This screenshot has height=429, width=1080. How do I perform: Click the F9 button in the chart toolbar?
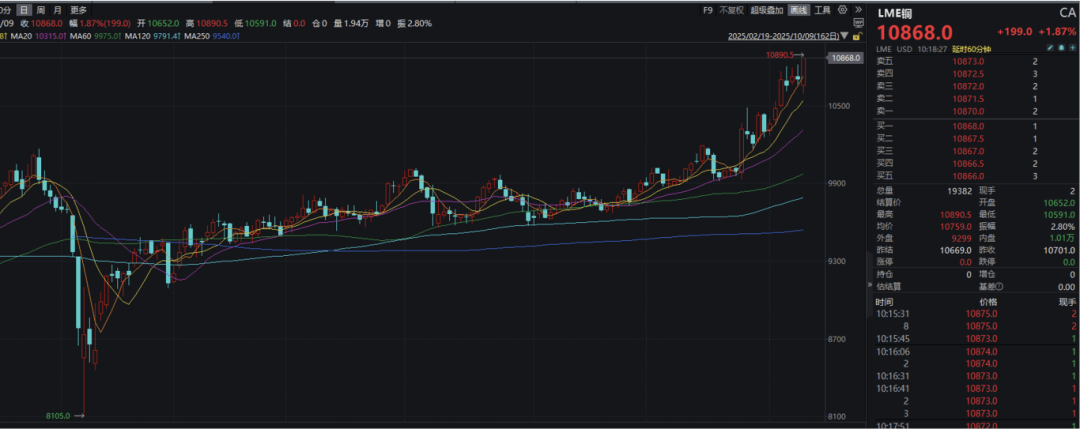[708, 10]
